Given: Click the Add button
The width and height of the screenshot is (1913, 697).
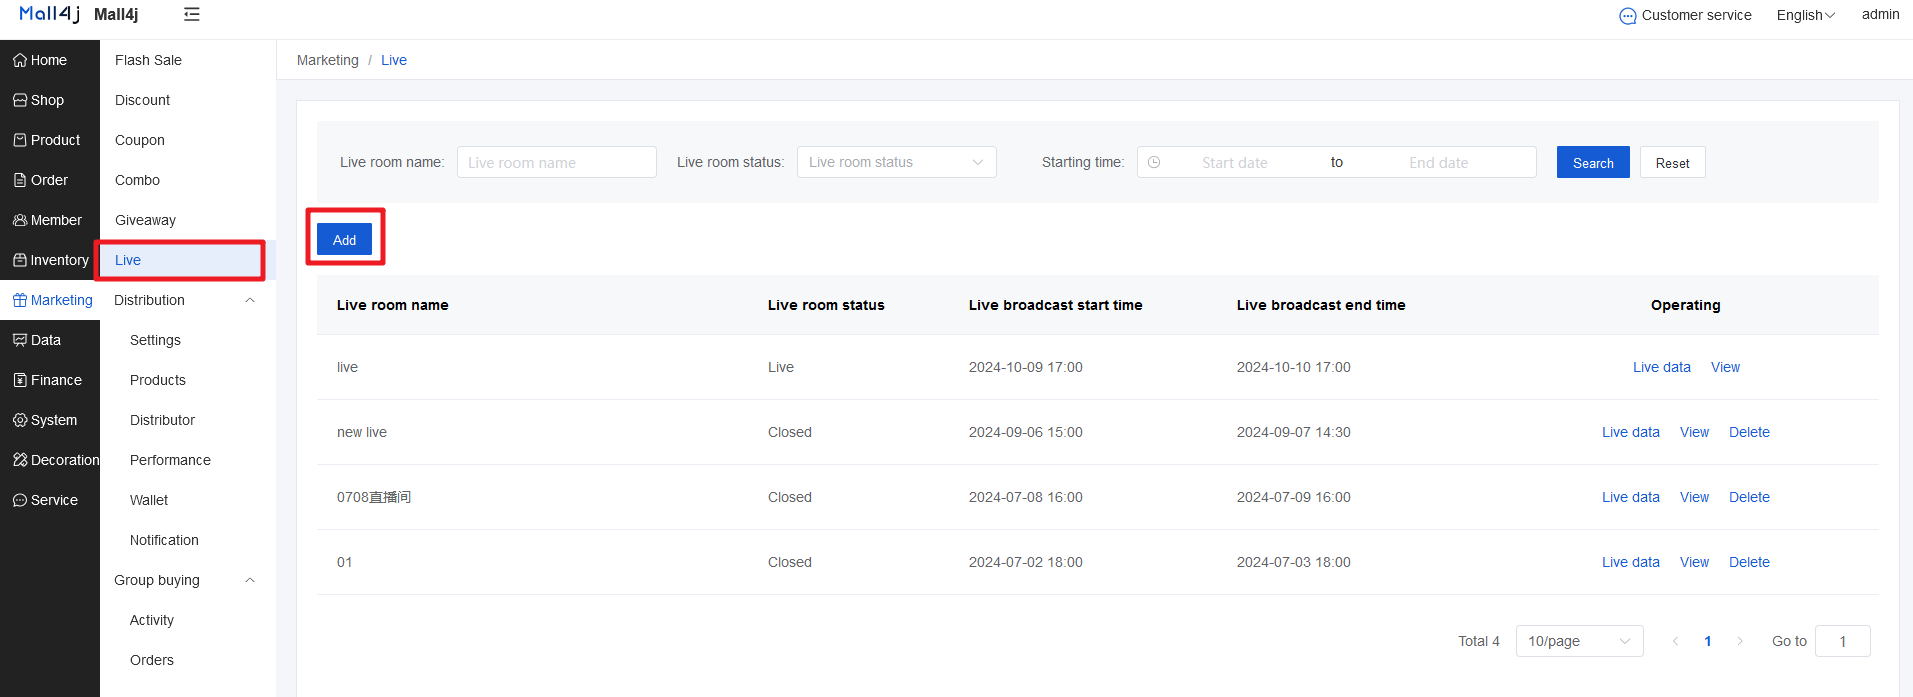Looking at the screenshot, I should (344, 239).
